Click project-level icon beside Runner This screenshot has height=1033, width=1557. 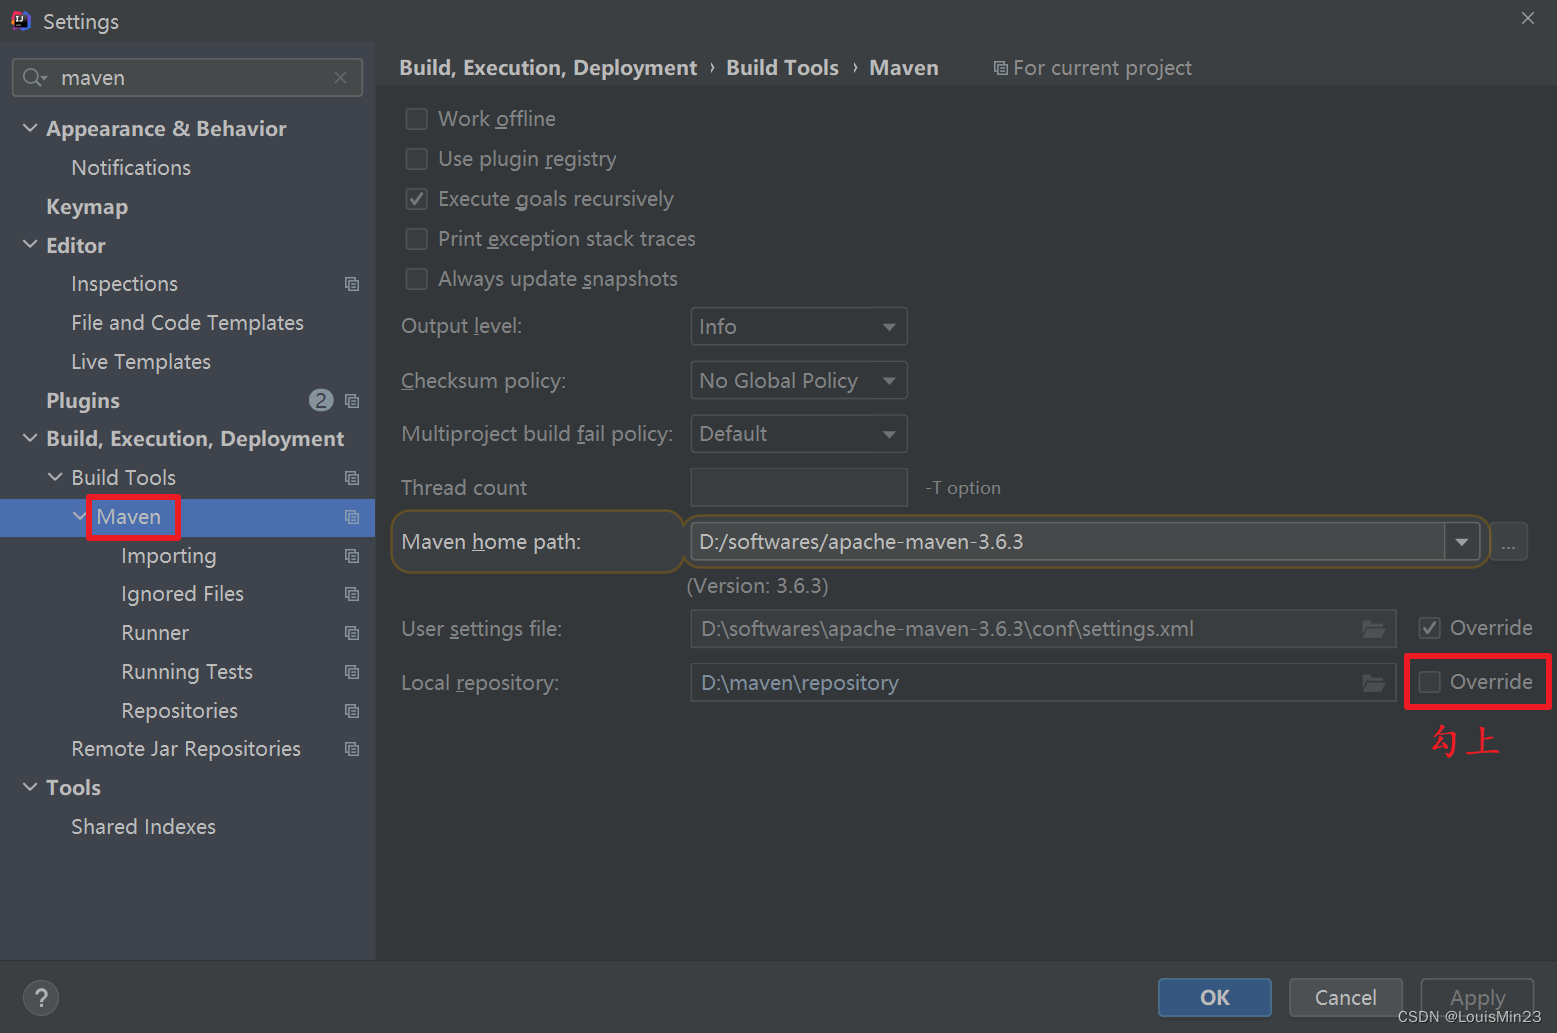click(352, 633)
